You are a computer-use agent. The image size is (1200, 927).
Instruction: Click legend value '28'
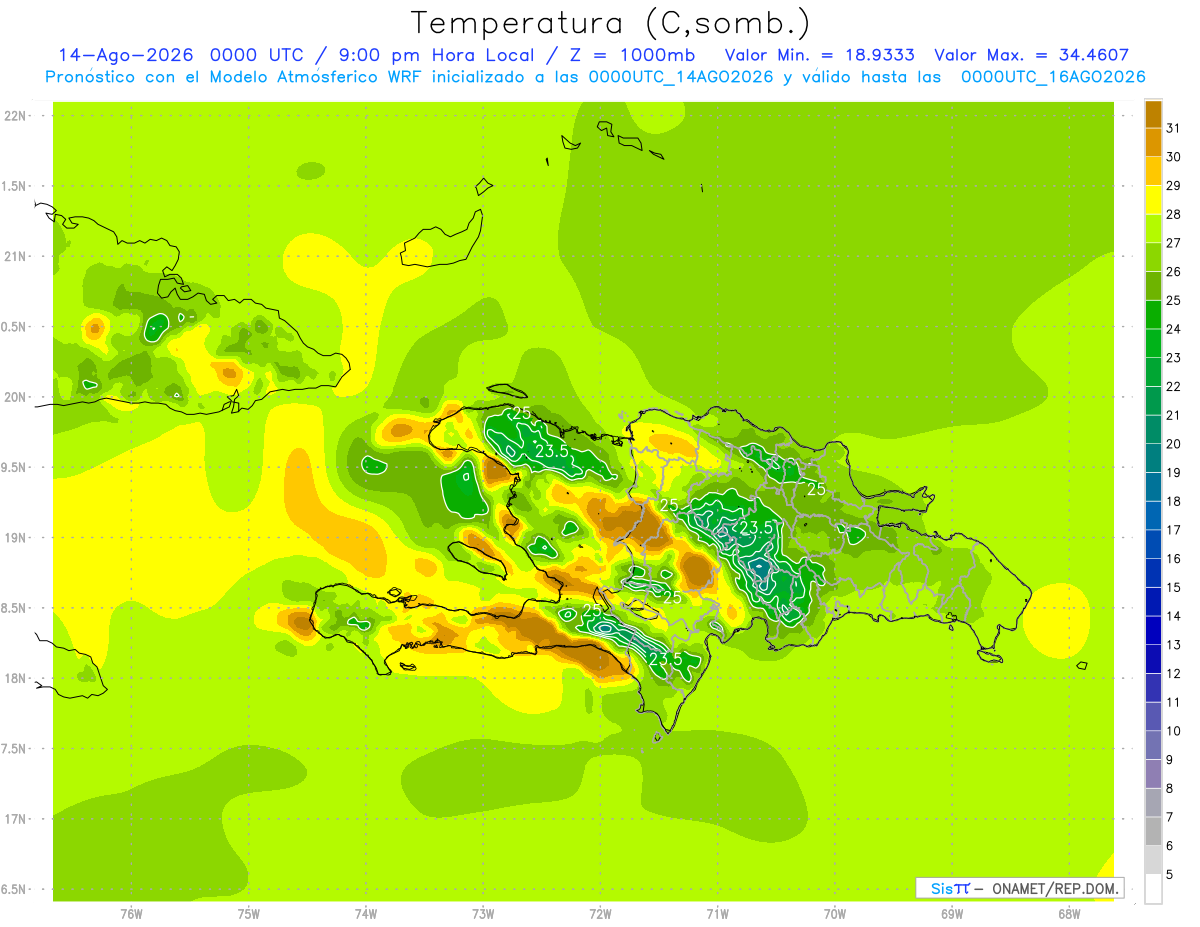pos(1173,214)
